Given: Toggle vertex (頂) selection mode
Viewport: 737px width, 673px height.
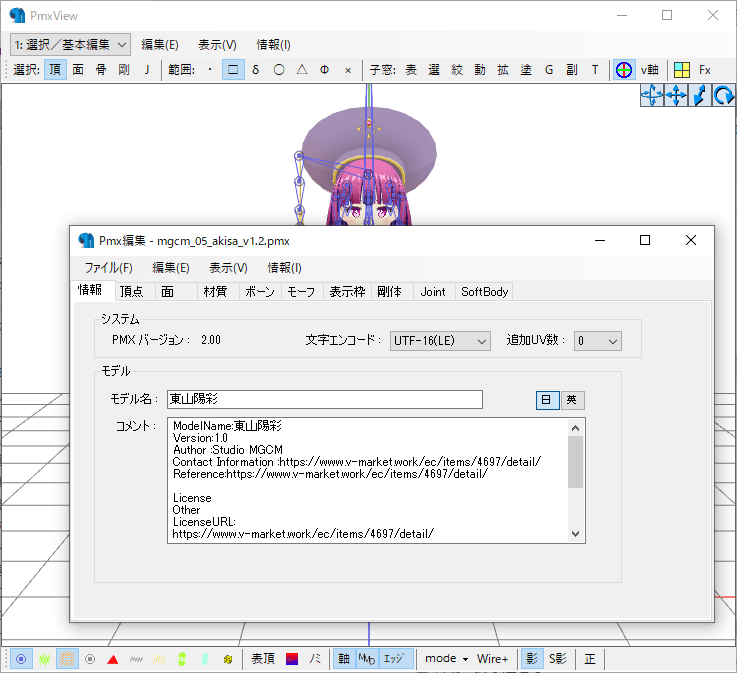Looking at the screenshot, I should coord(55,70).
